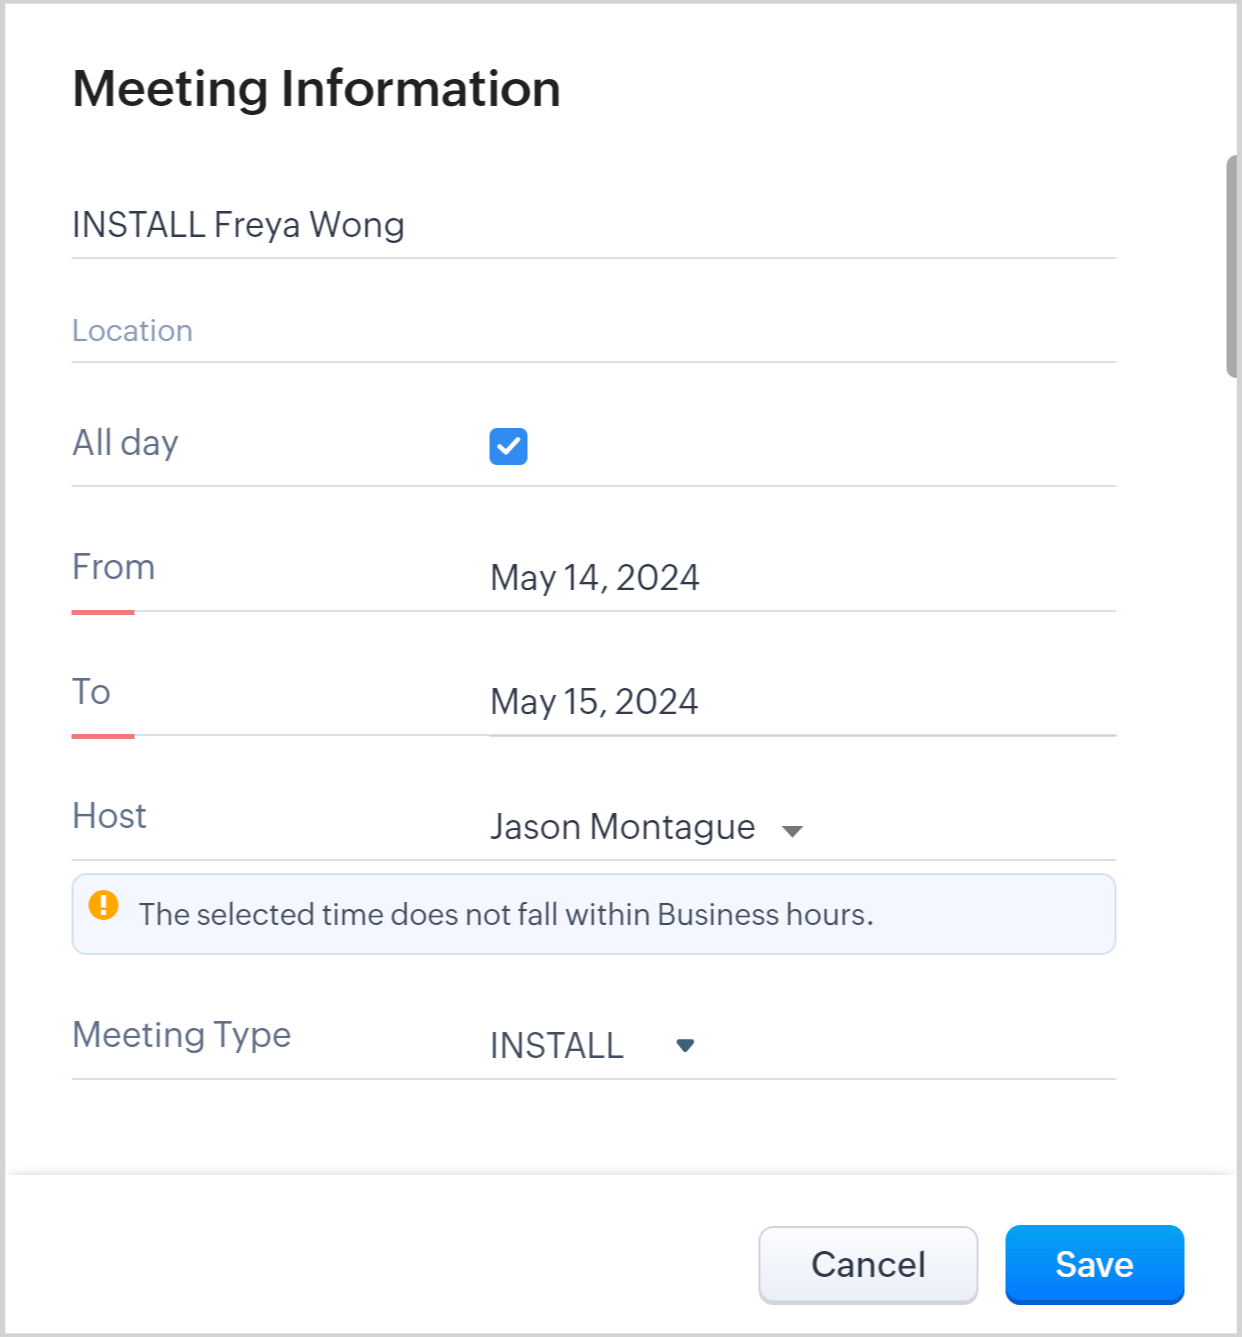Image resolution: width=1242 pixels, height=1337 pixels.
Task: Click the Meeting Type label
Action: 181,1035
